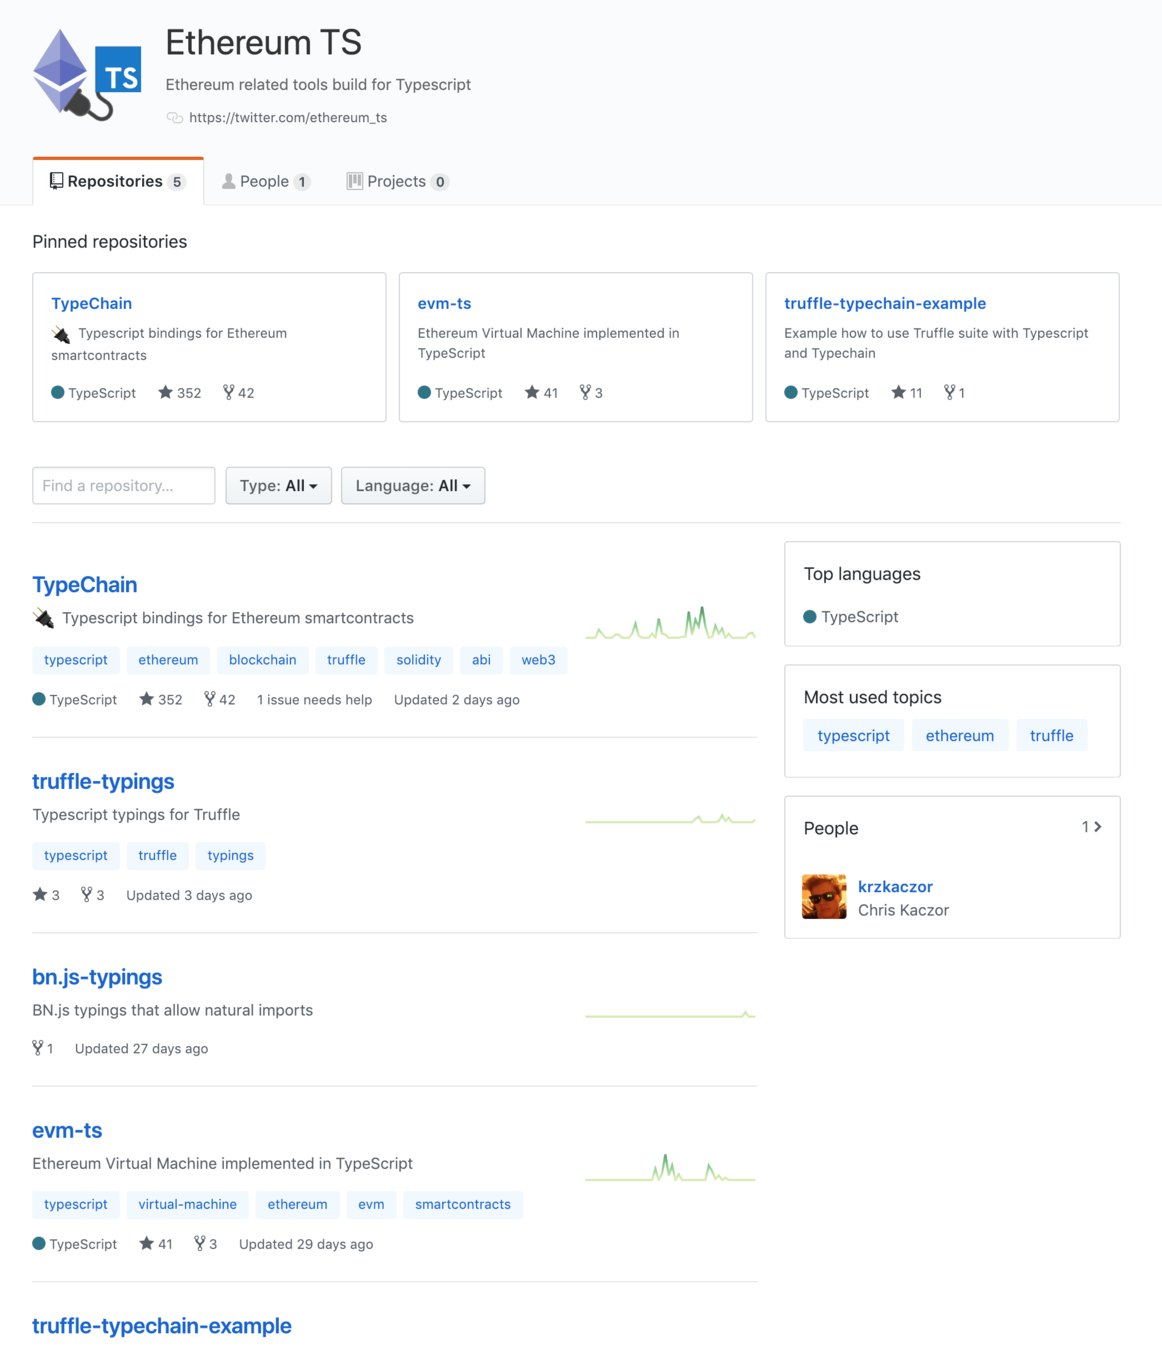Open truffle-typechain-example repository in the list

(162, 1326)
